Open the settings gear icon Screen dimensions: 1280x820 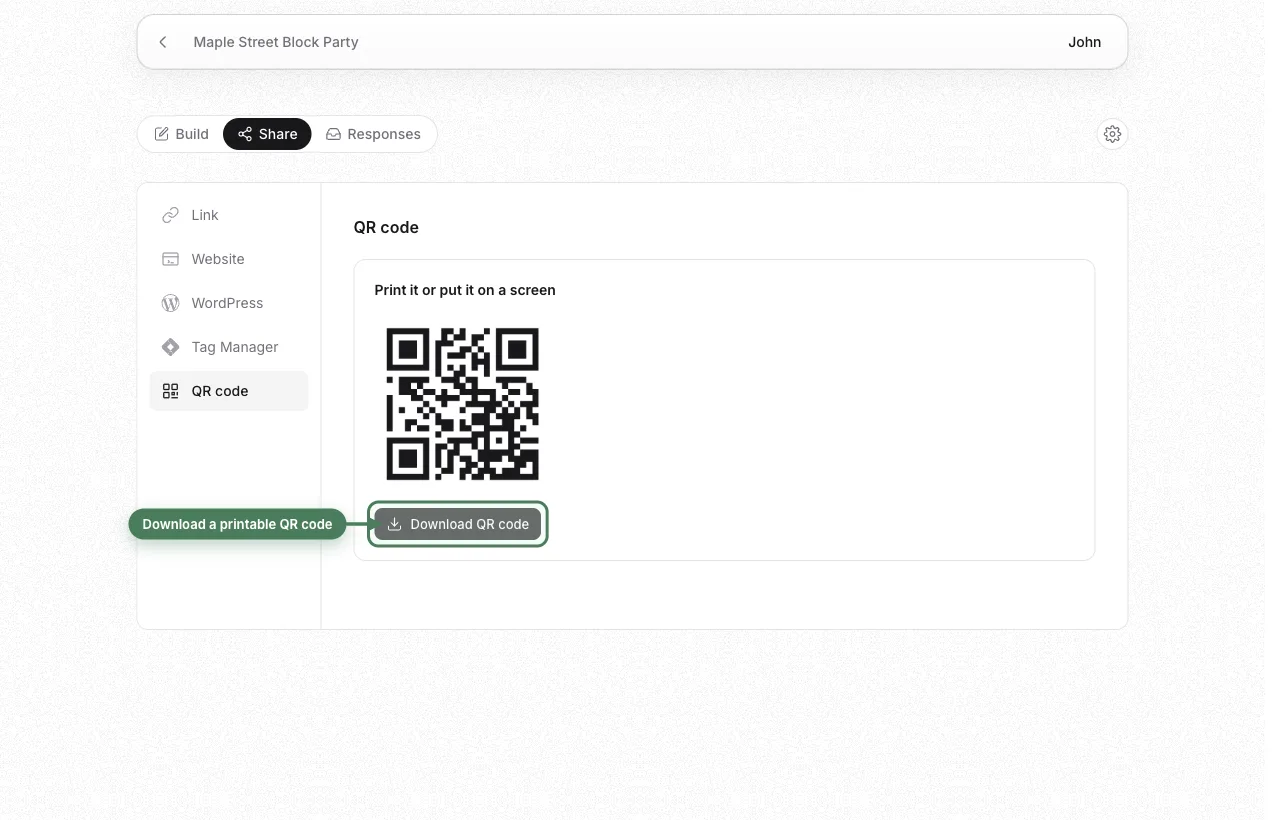[x=1112, y=134]
